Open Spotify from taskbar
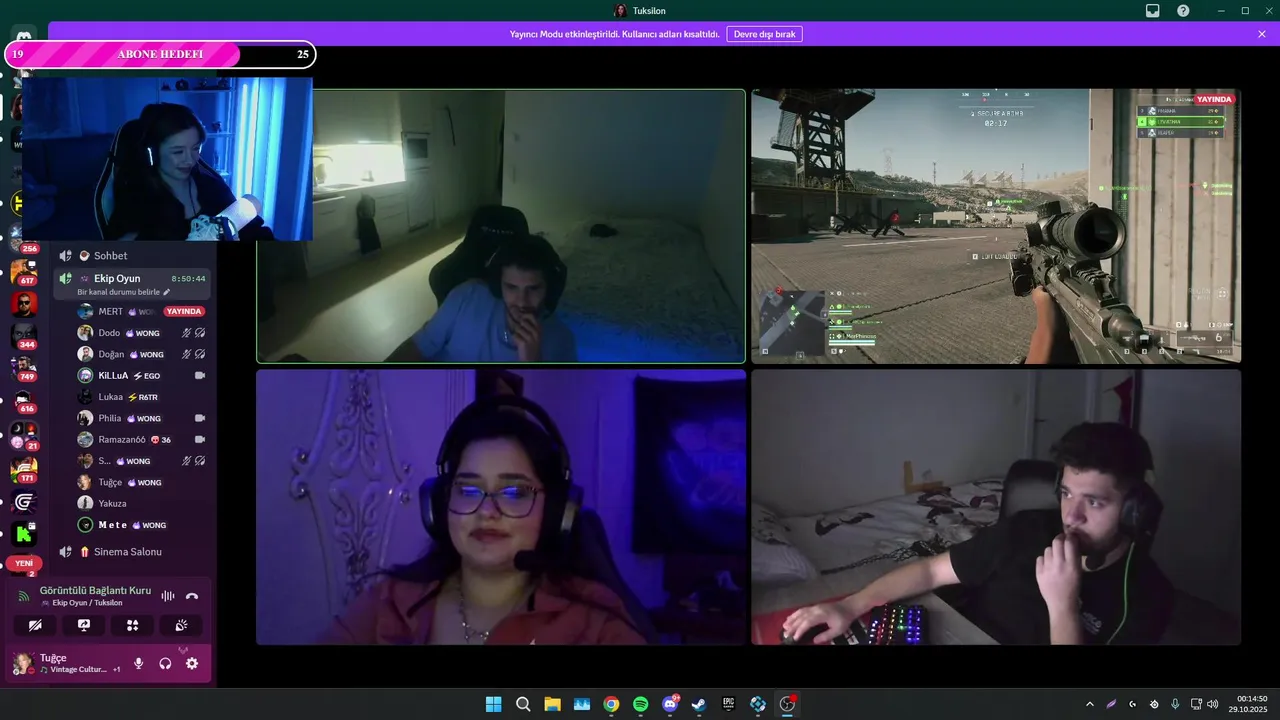1280x720 pixels. (x=640, y=704)
